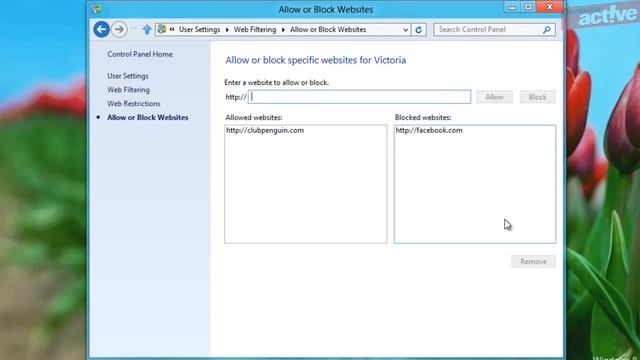Go back with the blue Back arrow

[102, 29]
